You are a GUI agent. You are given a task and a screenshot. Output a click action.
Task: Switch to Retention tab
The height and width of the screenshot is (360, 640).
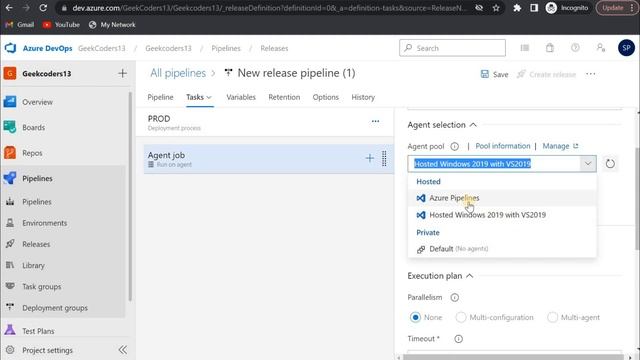coord(284,97)
